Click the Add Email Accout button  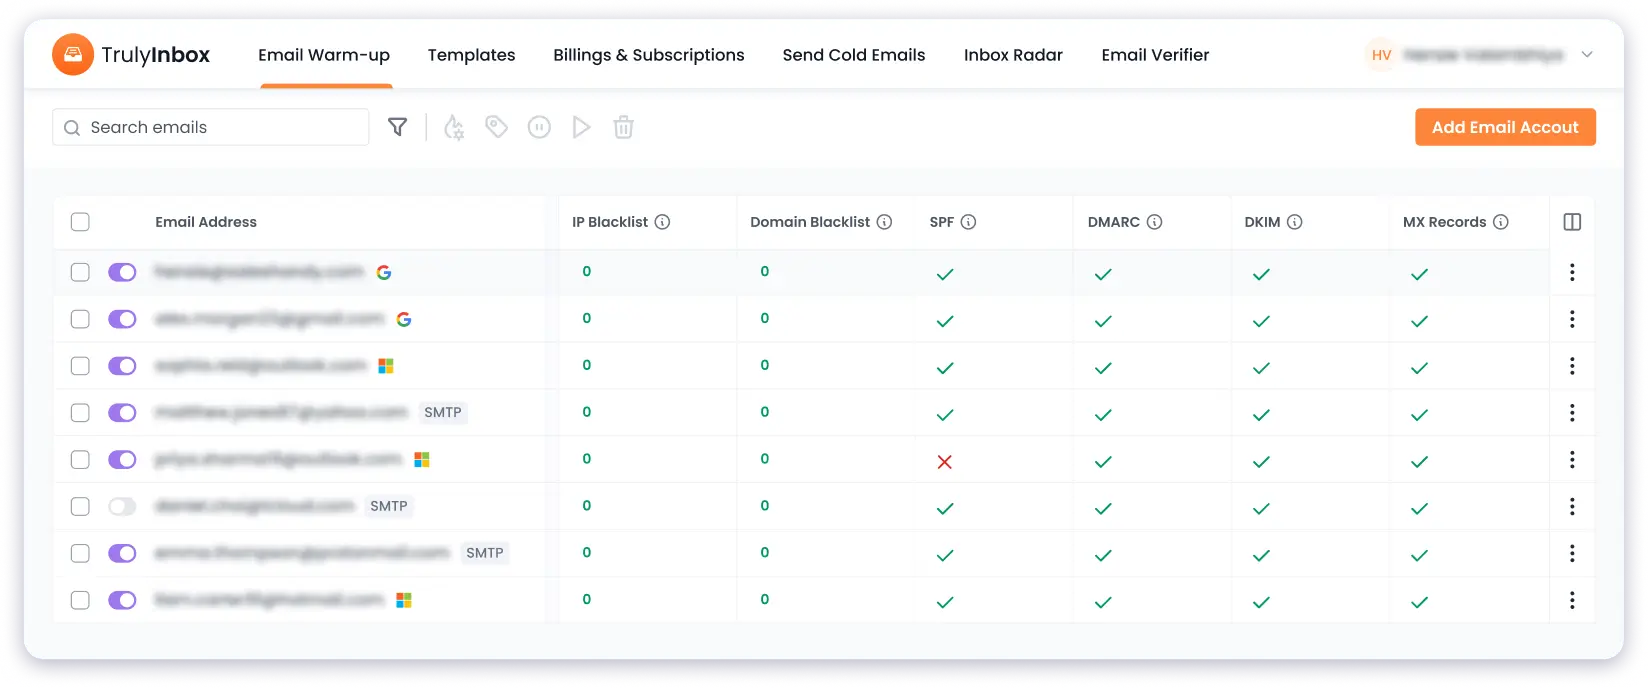tap(1505, 127)
